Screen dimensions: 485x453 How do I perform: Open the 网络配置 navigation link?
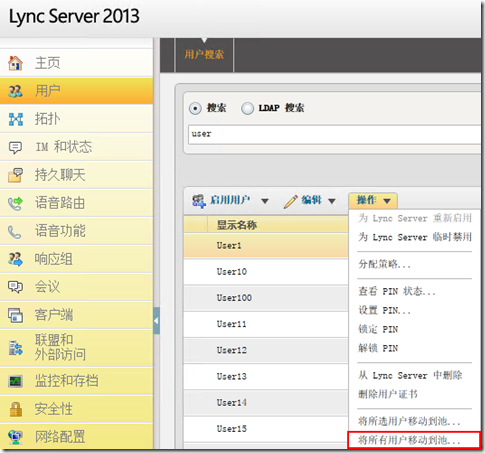pos(60,437)
